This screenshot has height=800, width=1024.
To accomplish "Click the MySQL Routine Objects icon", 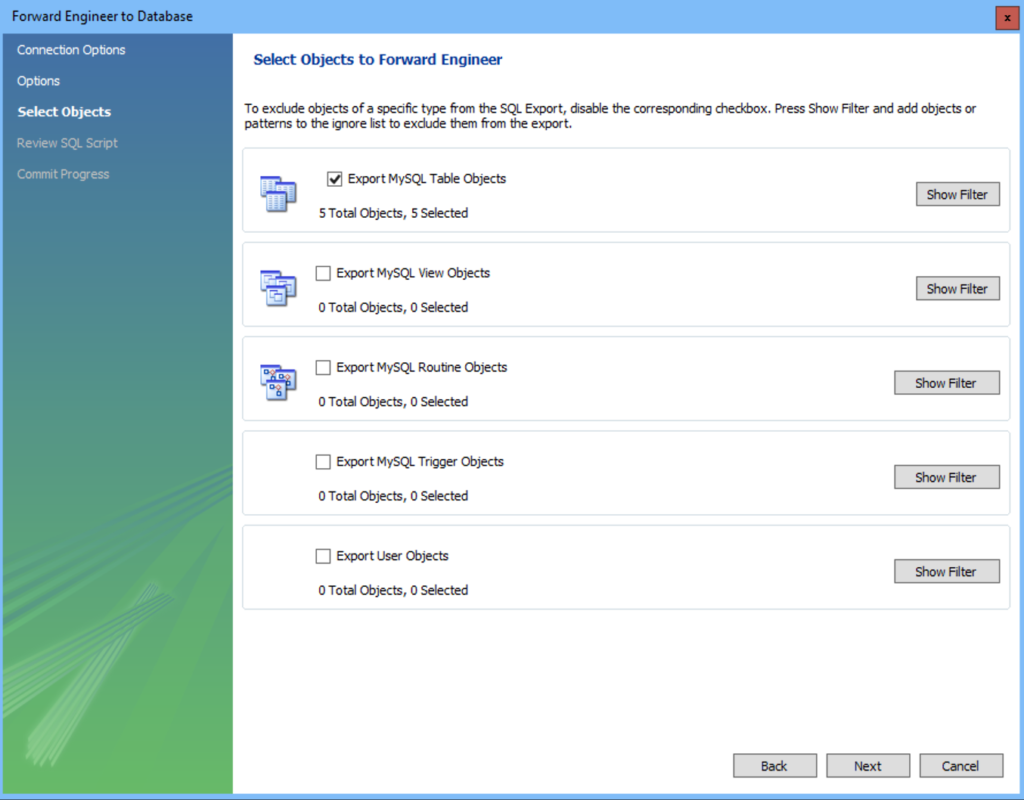I will (x=278, y=382).
